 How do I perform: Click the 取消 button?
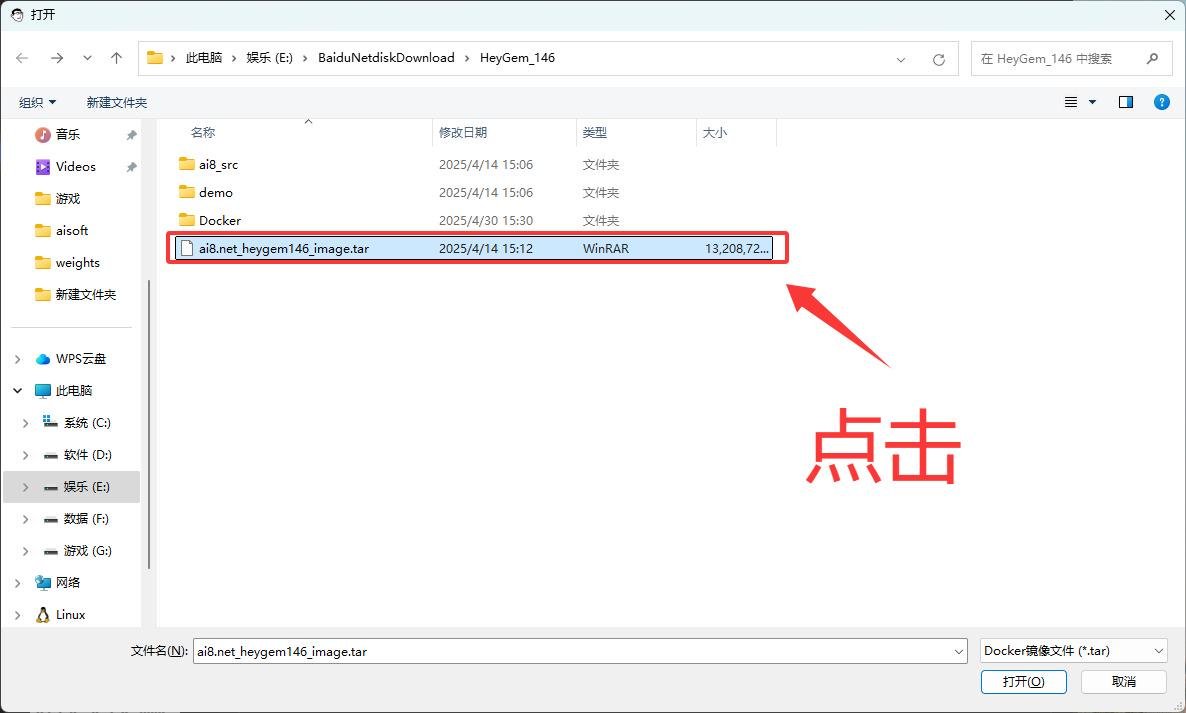[x=1123, y=681]
